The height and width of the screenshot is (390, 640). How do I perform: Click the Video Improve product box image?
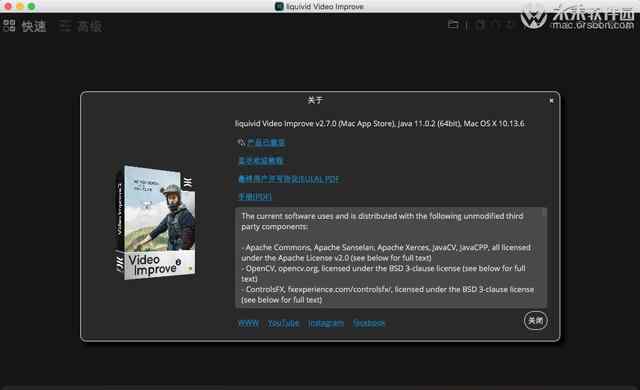coord(156,222)
